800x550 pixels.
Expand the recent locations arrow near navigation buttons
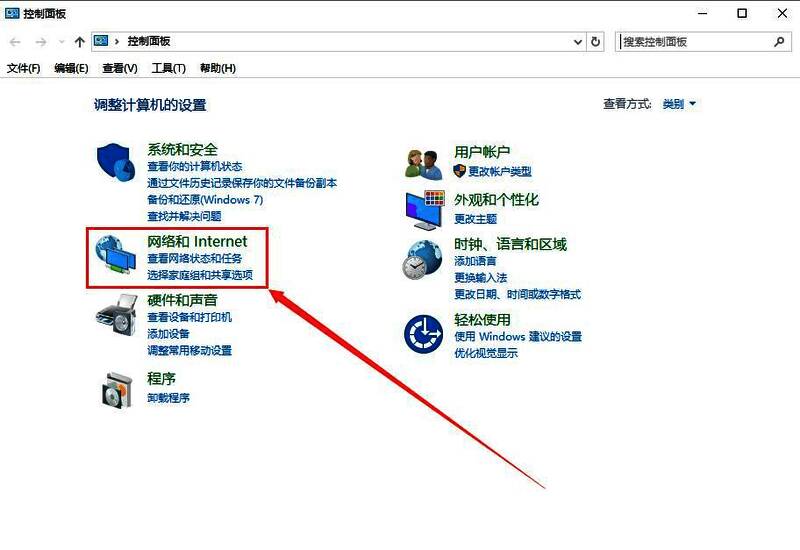click(x=61, y=42)
